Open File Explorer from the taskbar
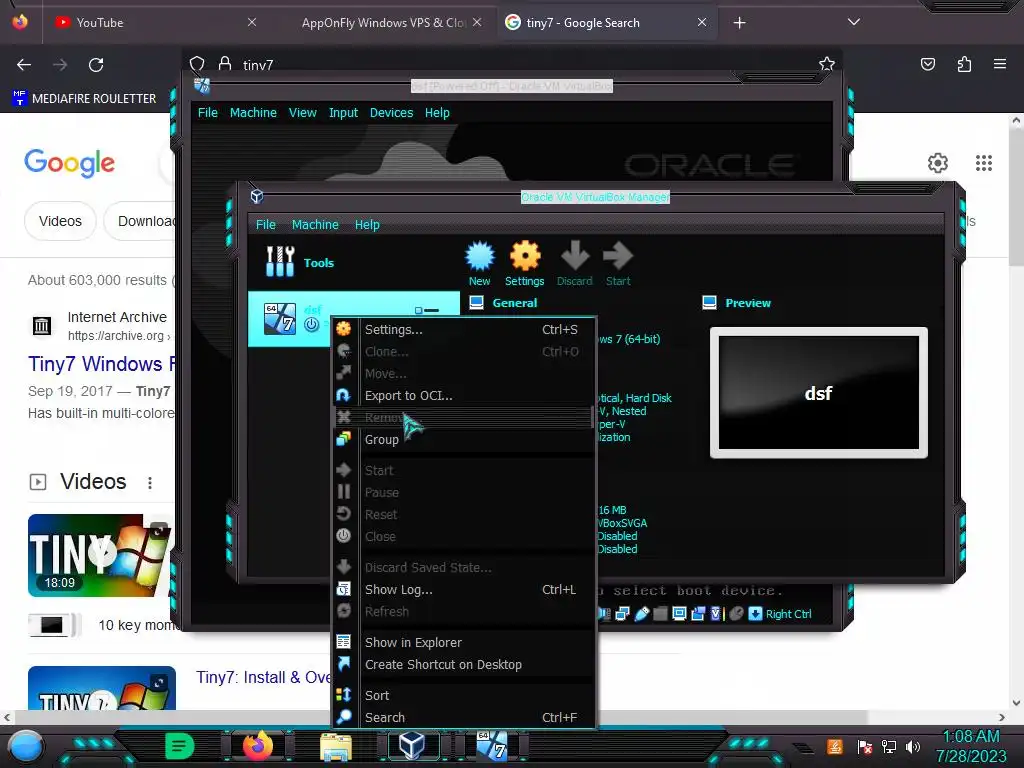This screenshot has width=1024, height=768. click(x=336, y=746)
